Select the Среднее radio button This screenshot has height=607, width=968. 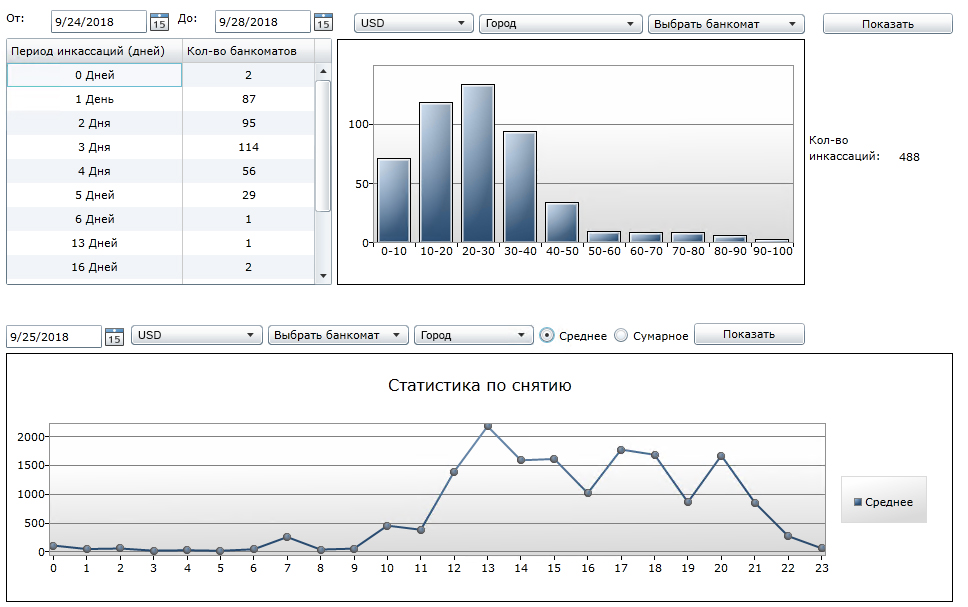click(547, 336)
